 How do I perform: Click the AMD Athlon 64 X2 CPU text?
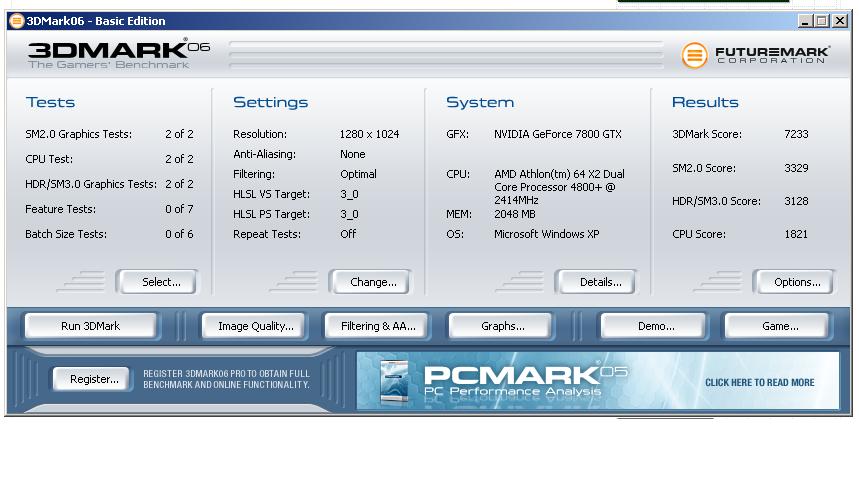pyautogui.click(x=559, y=187)
